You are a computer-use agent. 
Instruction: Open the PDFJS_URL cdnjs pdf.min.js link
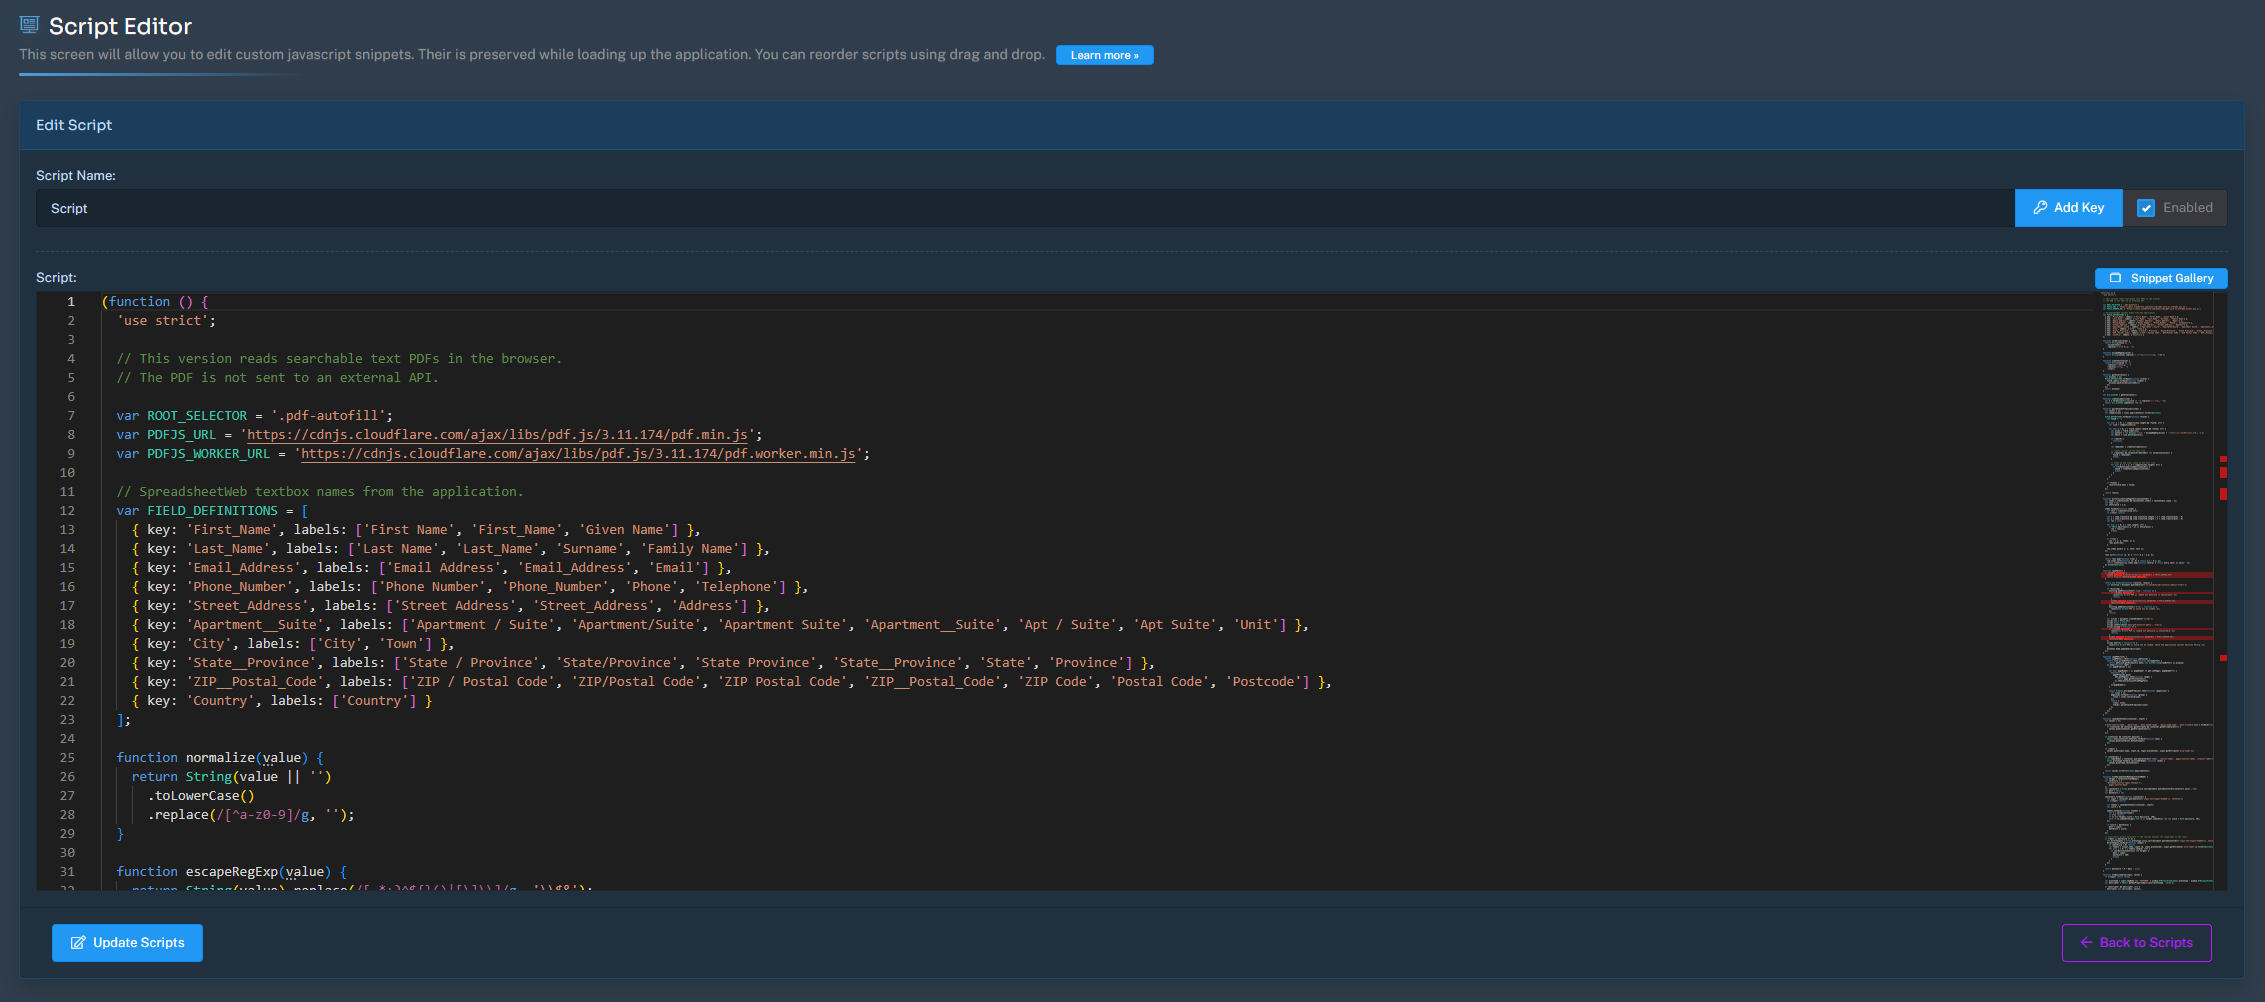[497, 435]
